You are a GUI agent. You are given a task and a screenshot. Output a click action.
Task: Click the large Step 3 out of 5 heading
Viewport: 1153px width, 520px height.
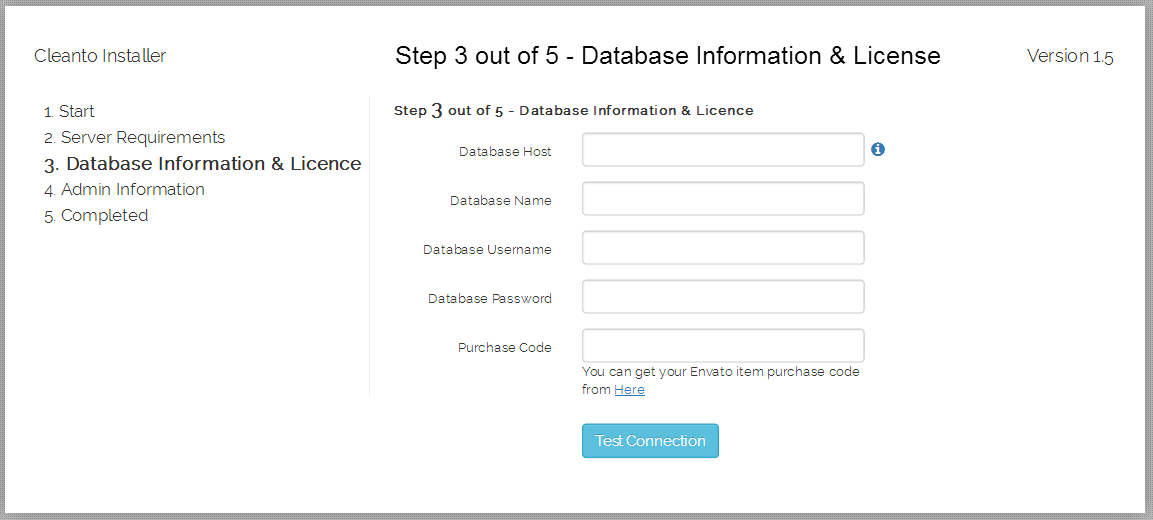668,56
